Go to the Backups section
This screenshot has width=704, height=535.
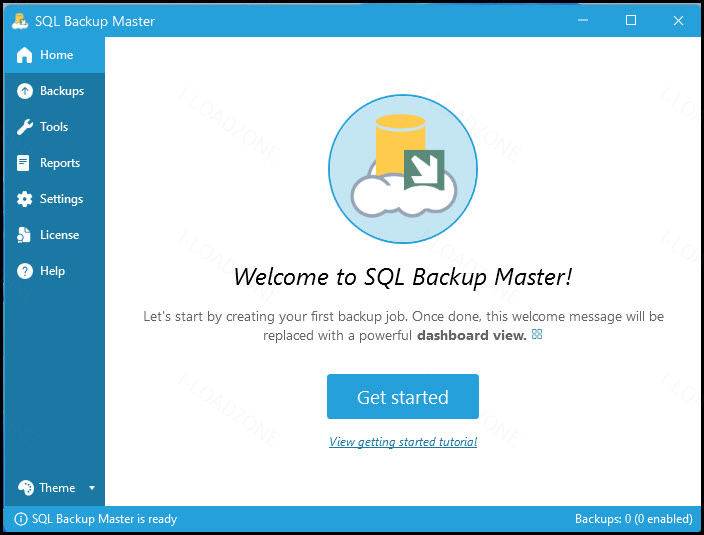62,91
